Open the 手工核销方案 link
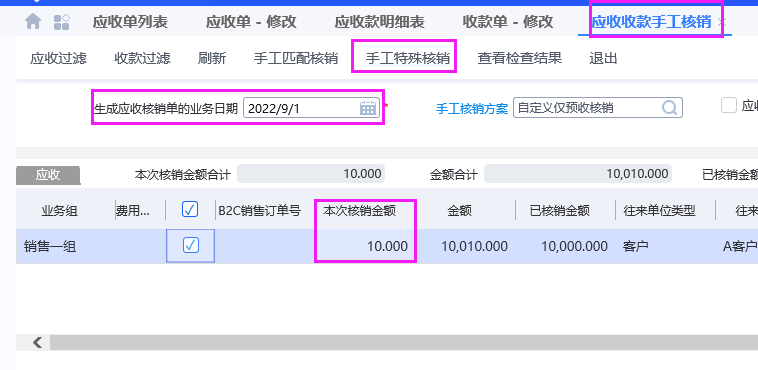 pos(472,108)
